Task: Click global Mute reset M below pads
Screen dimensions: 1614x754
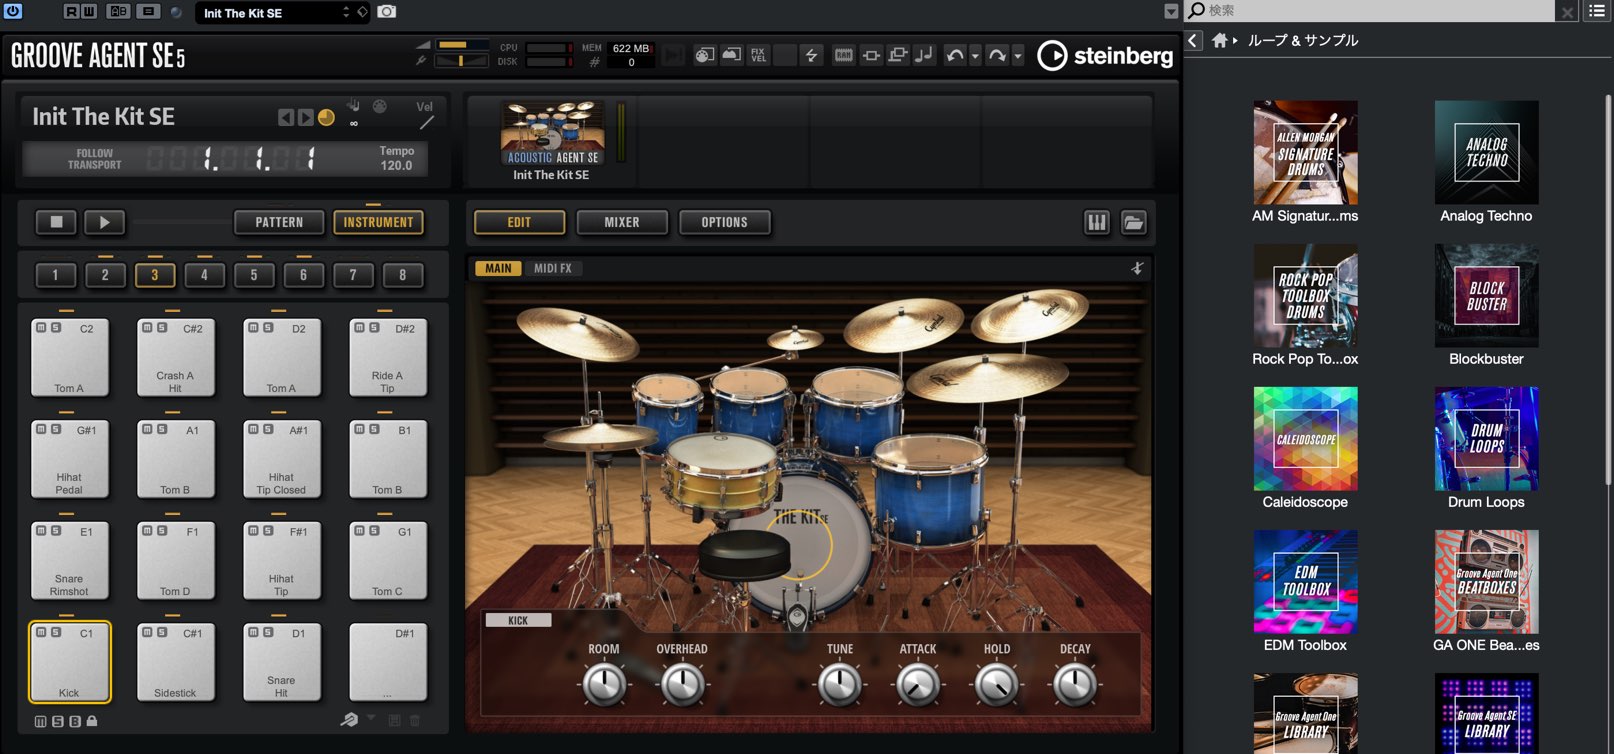Action: [40, 721]
